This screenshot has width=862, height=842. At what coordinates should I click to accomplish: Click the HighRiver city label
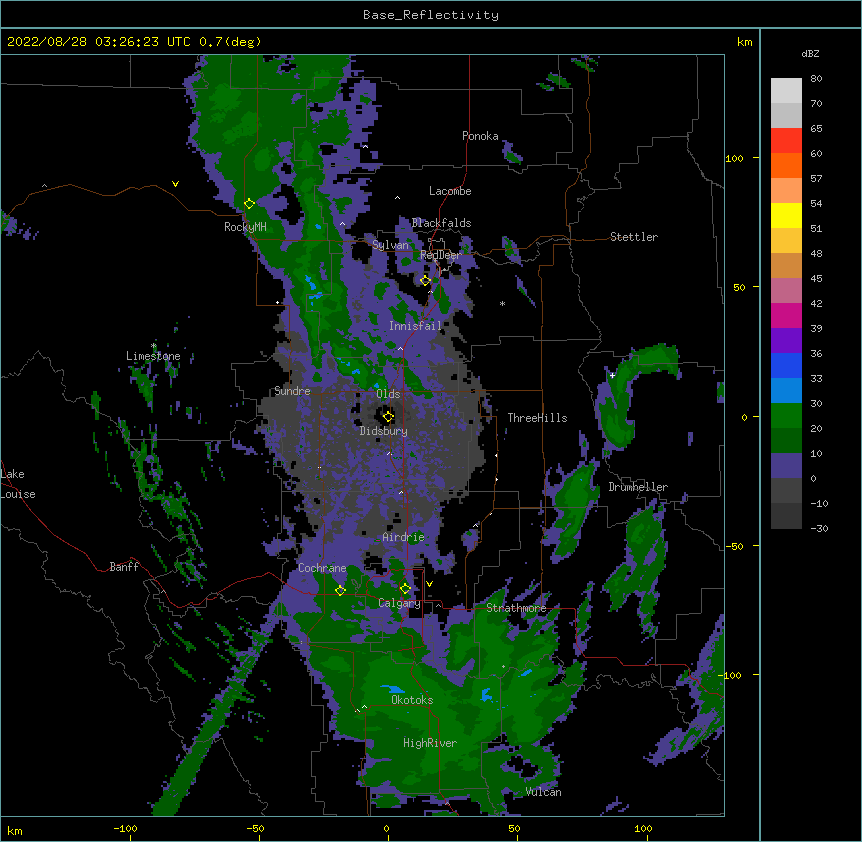[x=430, y=743]
